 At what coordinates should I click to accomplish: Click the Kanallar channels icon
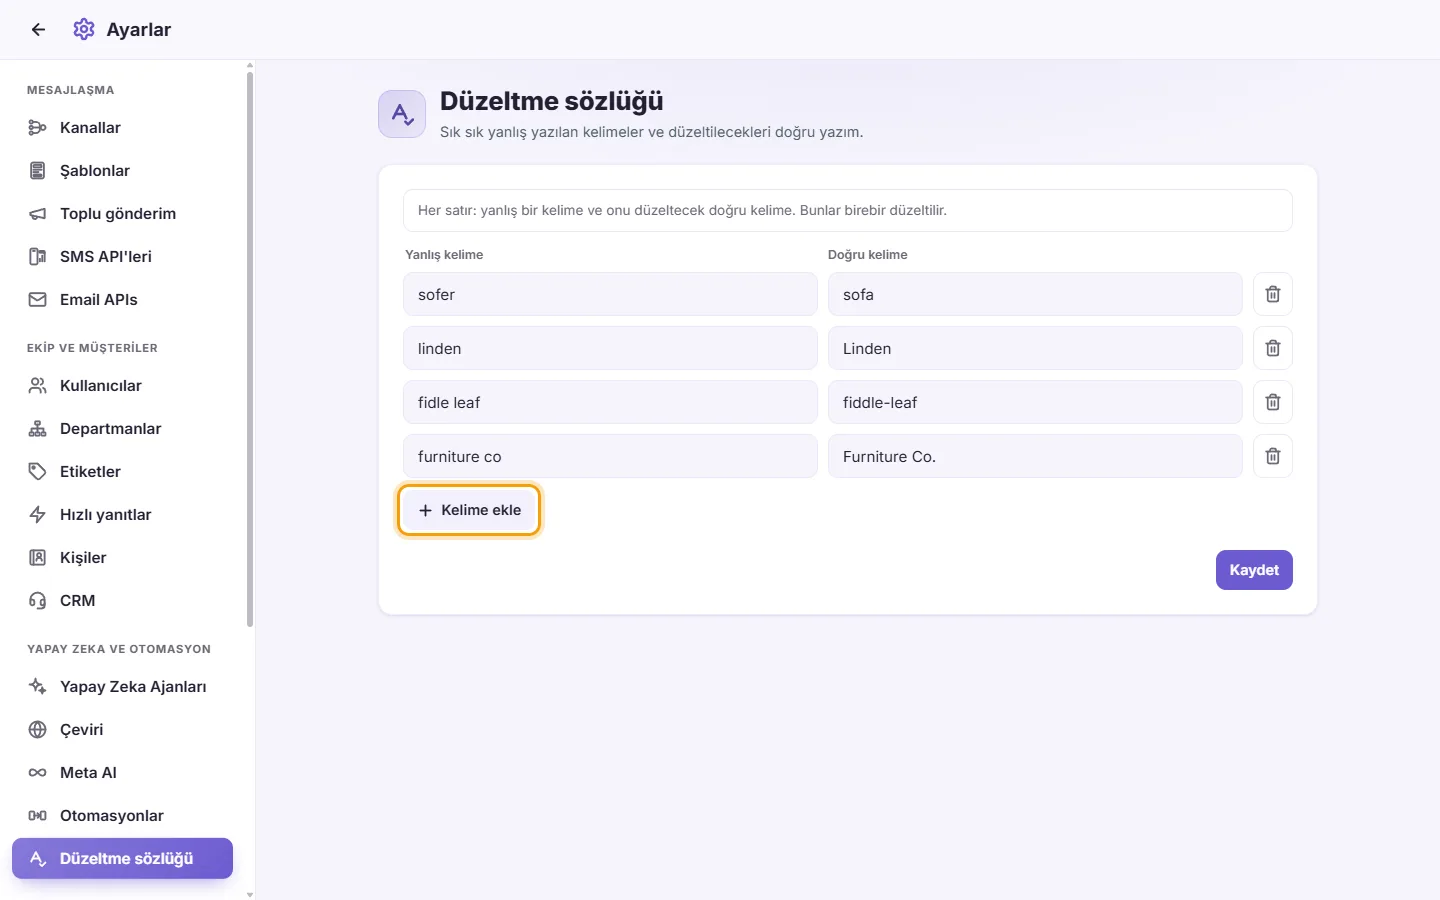38,128
